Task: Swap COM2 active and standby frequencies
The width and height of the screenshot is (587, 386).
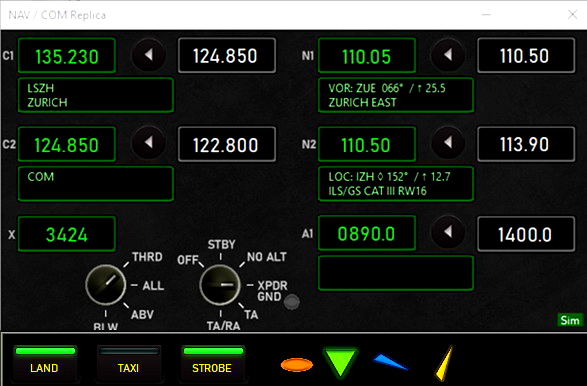Action: click(149, 143)
